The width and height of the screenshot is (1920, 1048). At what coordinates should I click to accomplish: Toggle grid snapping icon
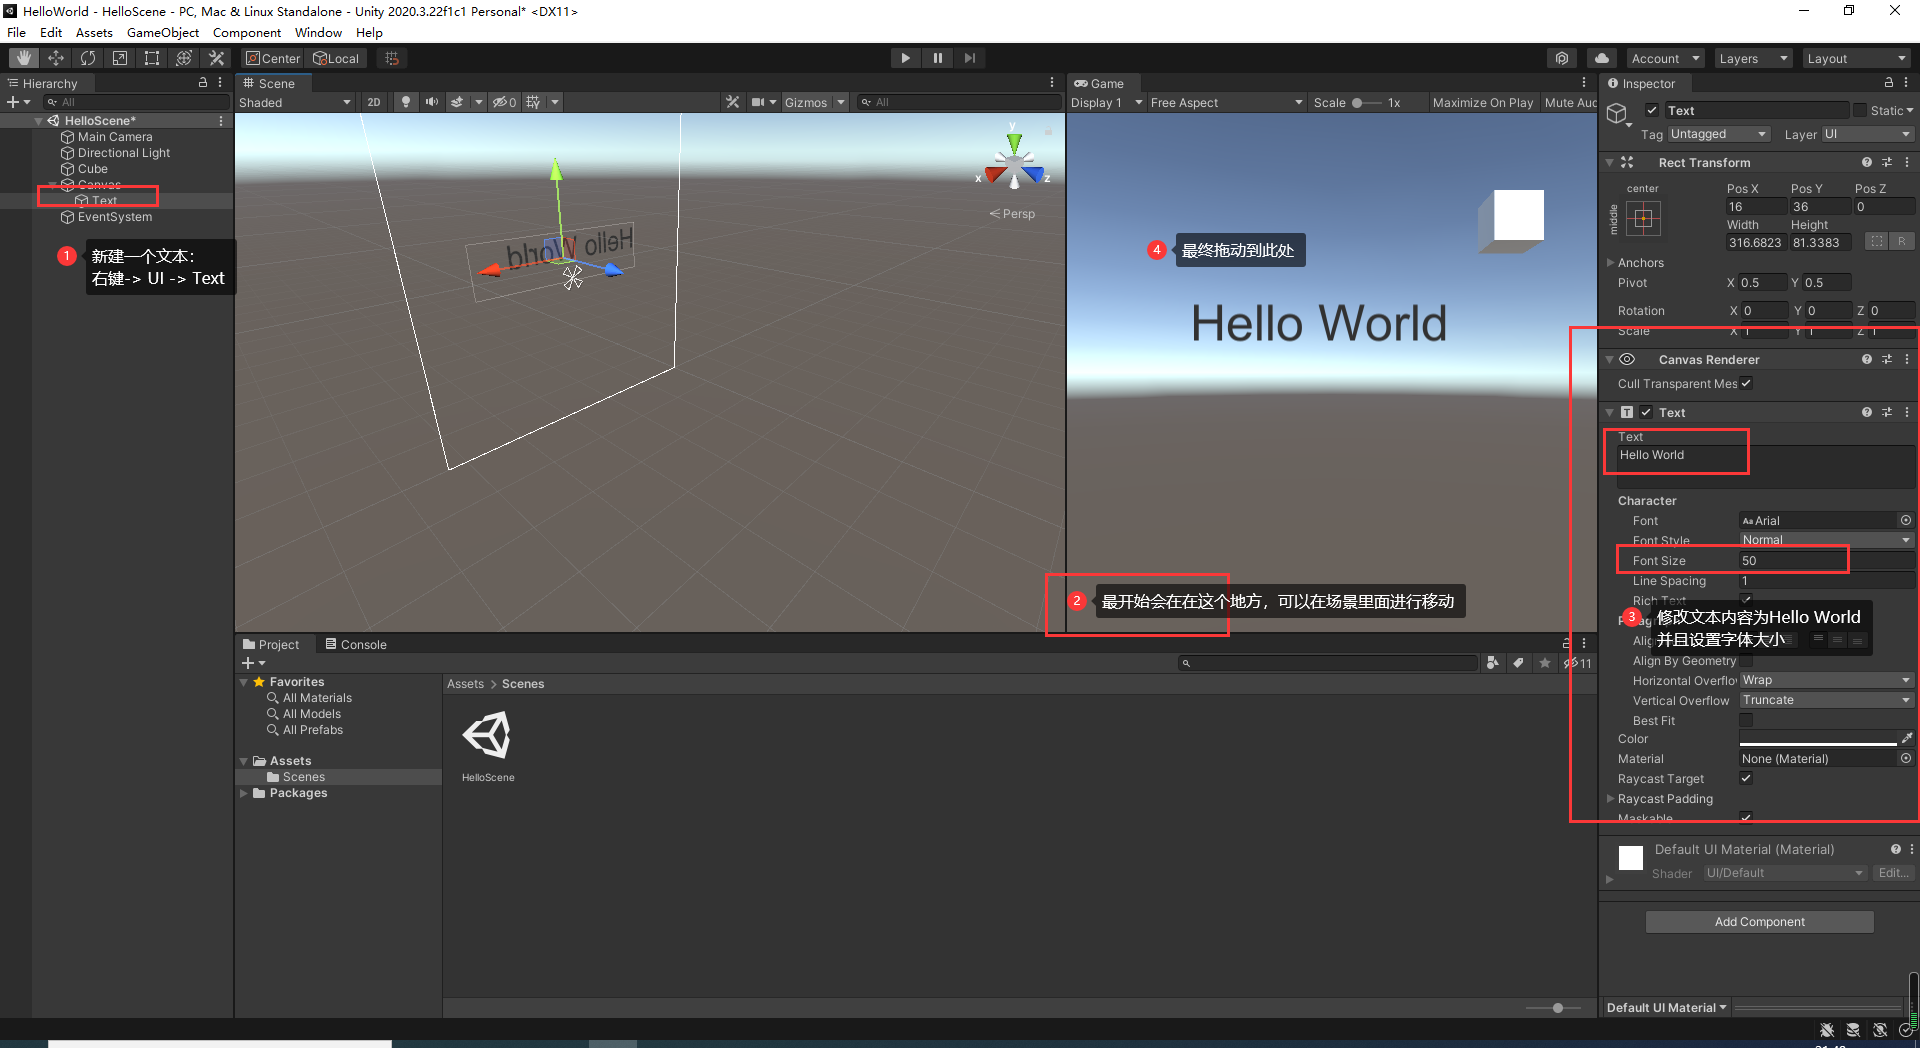point(392,58)
